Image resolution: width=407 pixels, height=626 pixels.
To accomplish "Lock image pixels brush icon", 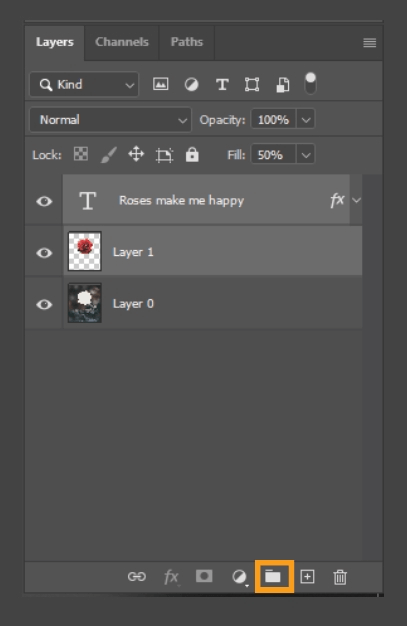I will pos(108,155).
